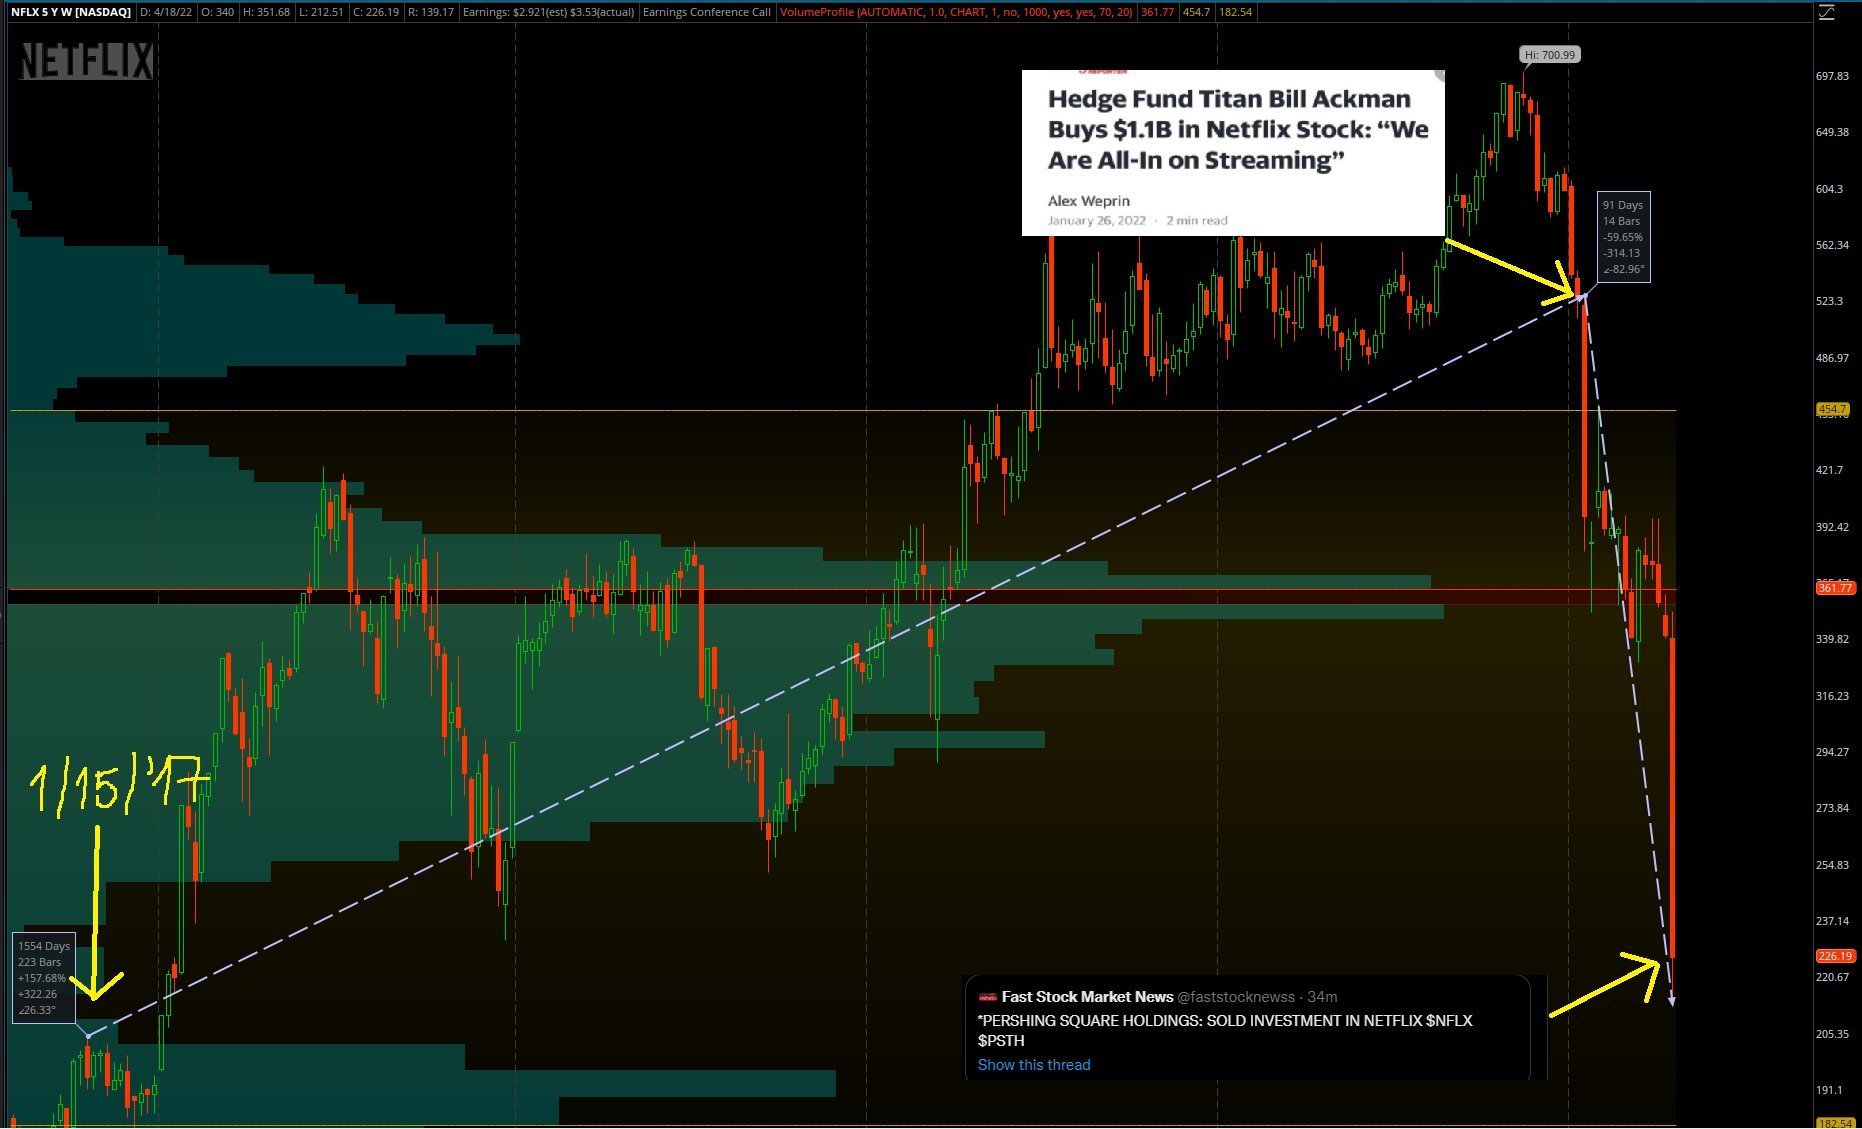Click the handwritten 1/15/'17 date annotation
This screenshot has width=1862, height=1129.
(x=115, y=786)
